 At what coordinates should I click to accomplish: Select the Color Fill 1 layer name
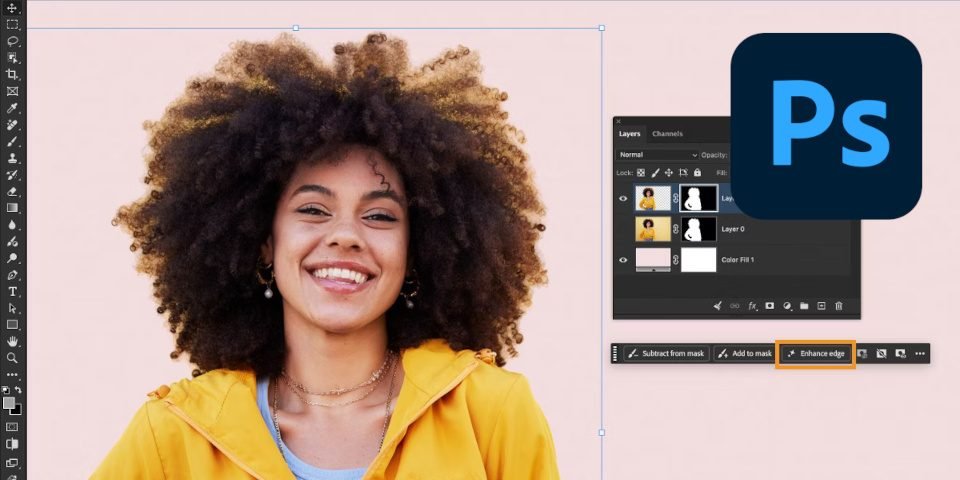click(738, 260)
